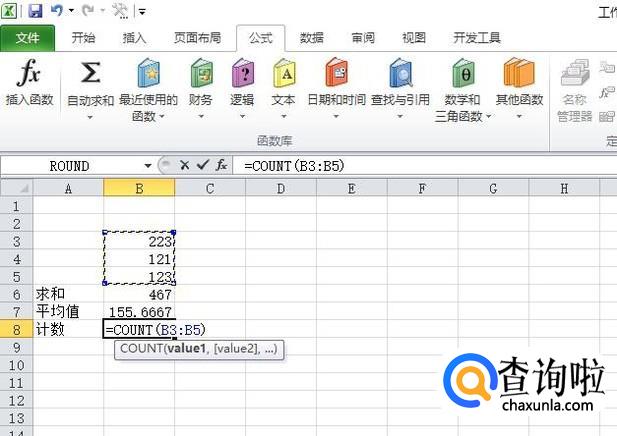The width and height of the screenshot is (617, 436).
Task: Click the Name Box showing ROUND
Action: (x=69, y=166)
